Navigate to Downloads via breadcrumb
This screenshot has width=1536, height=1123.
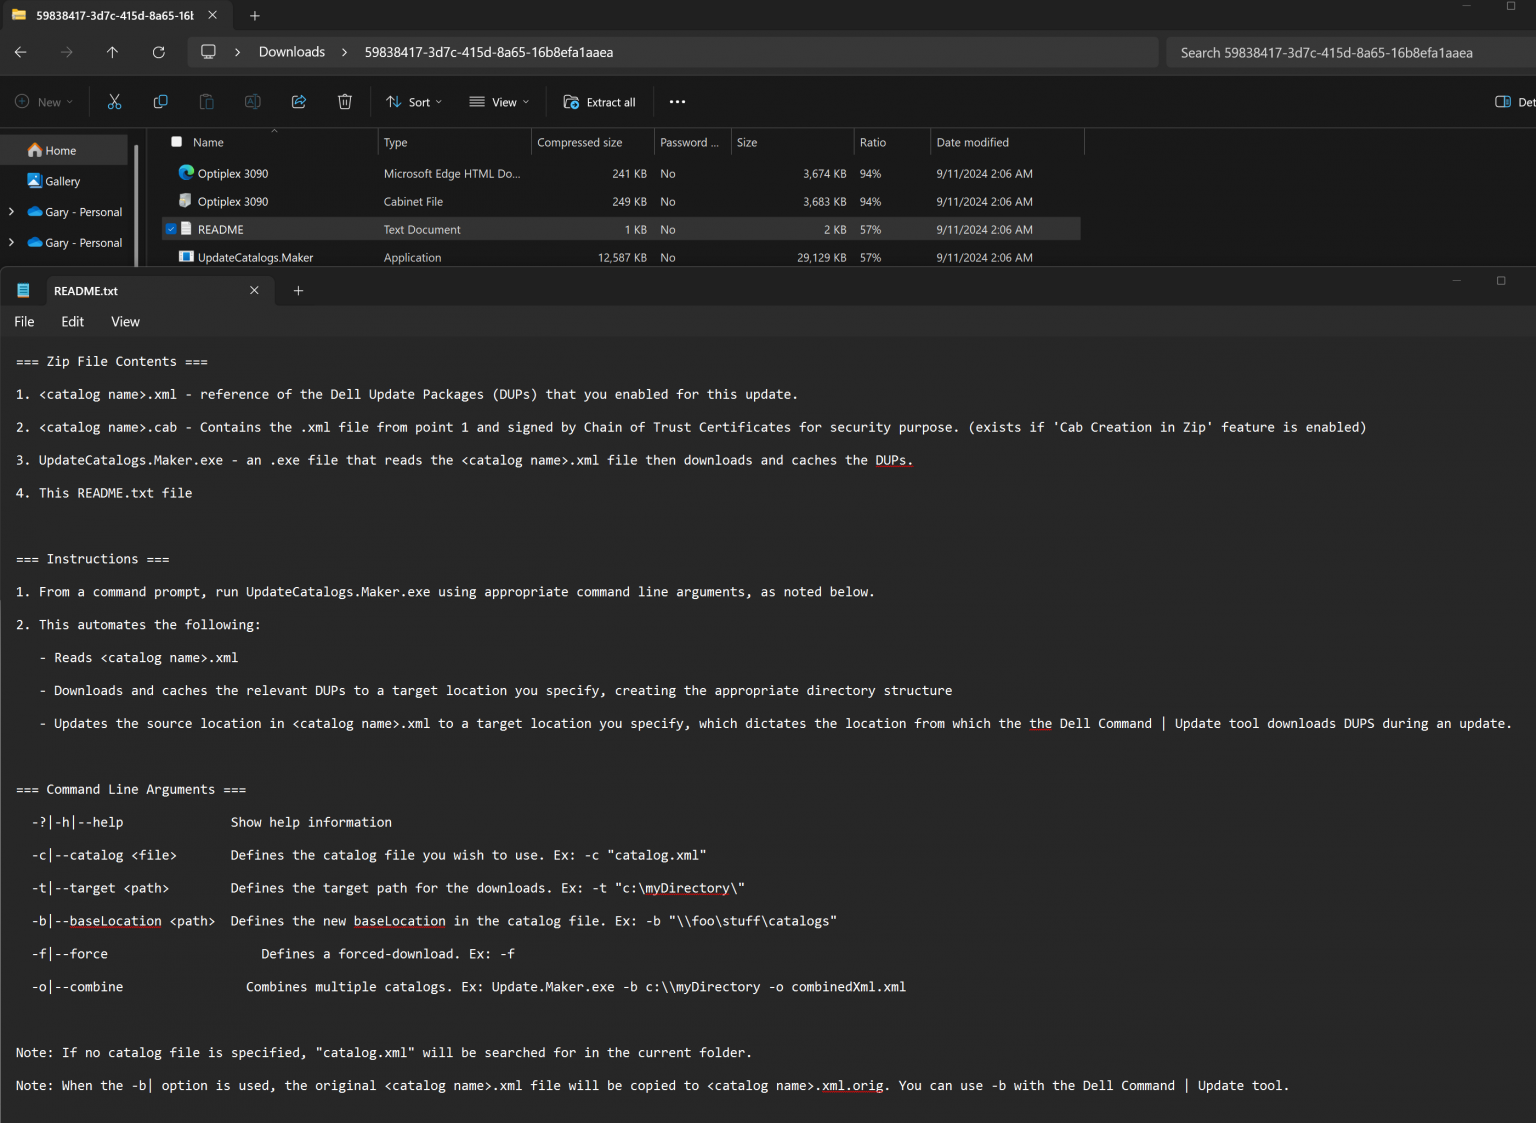[x=291, y=51]
